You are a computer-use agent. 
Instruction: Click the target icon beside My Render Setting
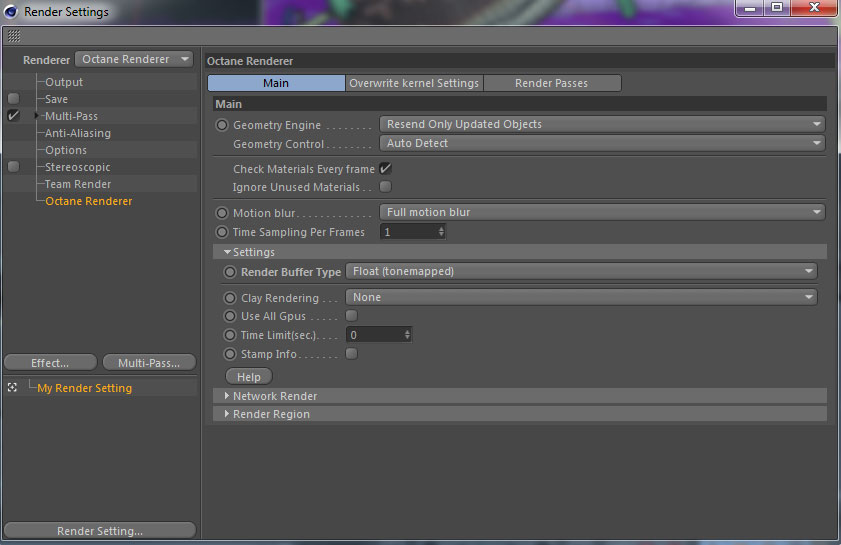(x=12, y=387)
